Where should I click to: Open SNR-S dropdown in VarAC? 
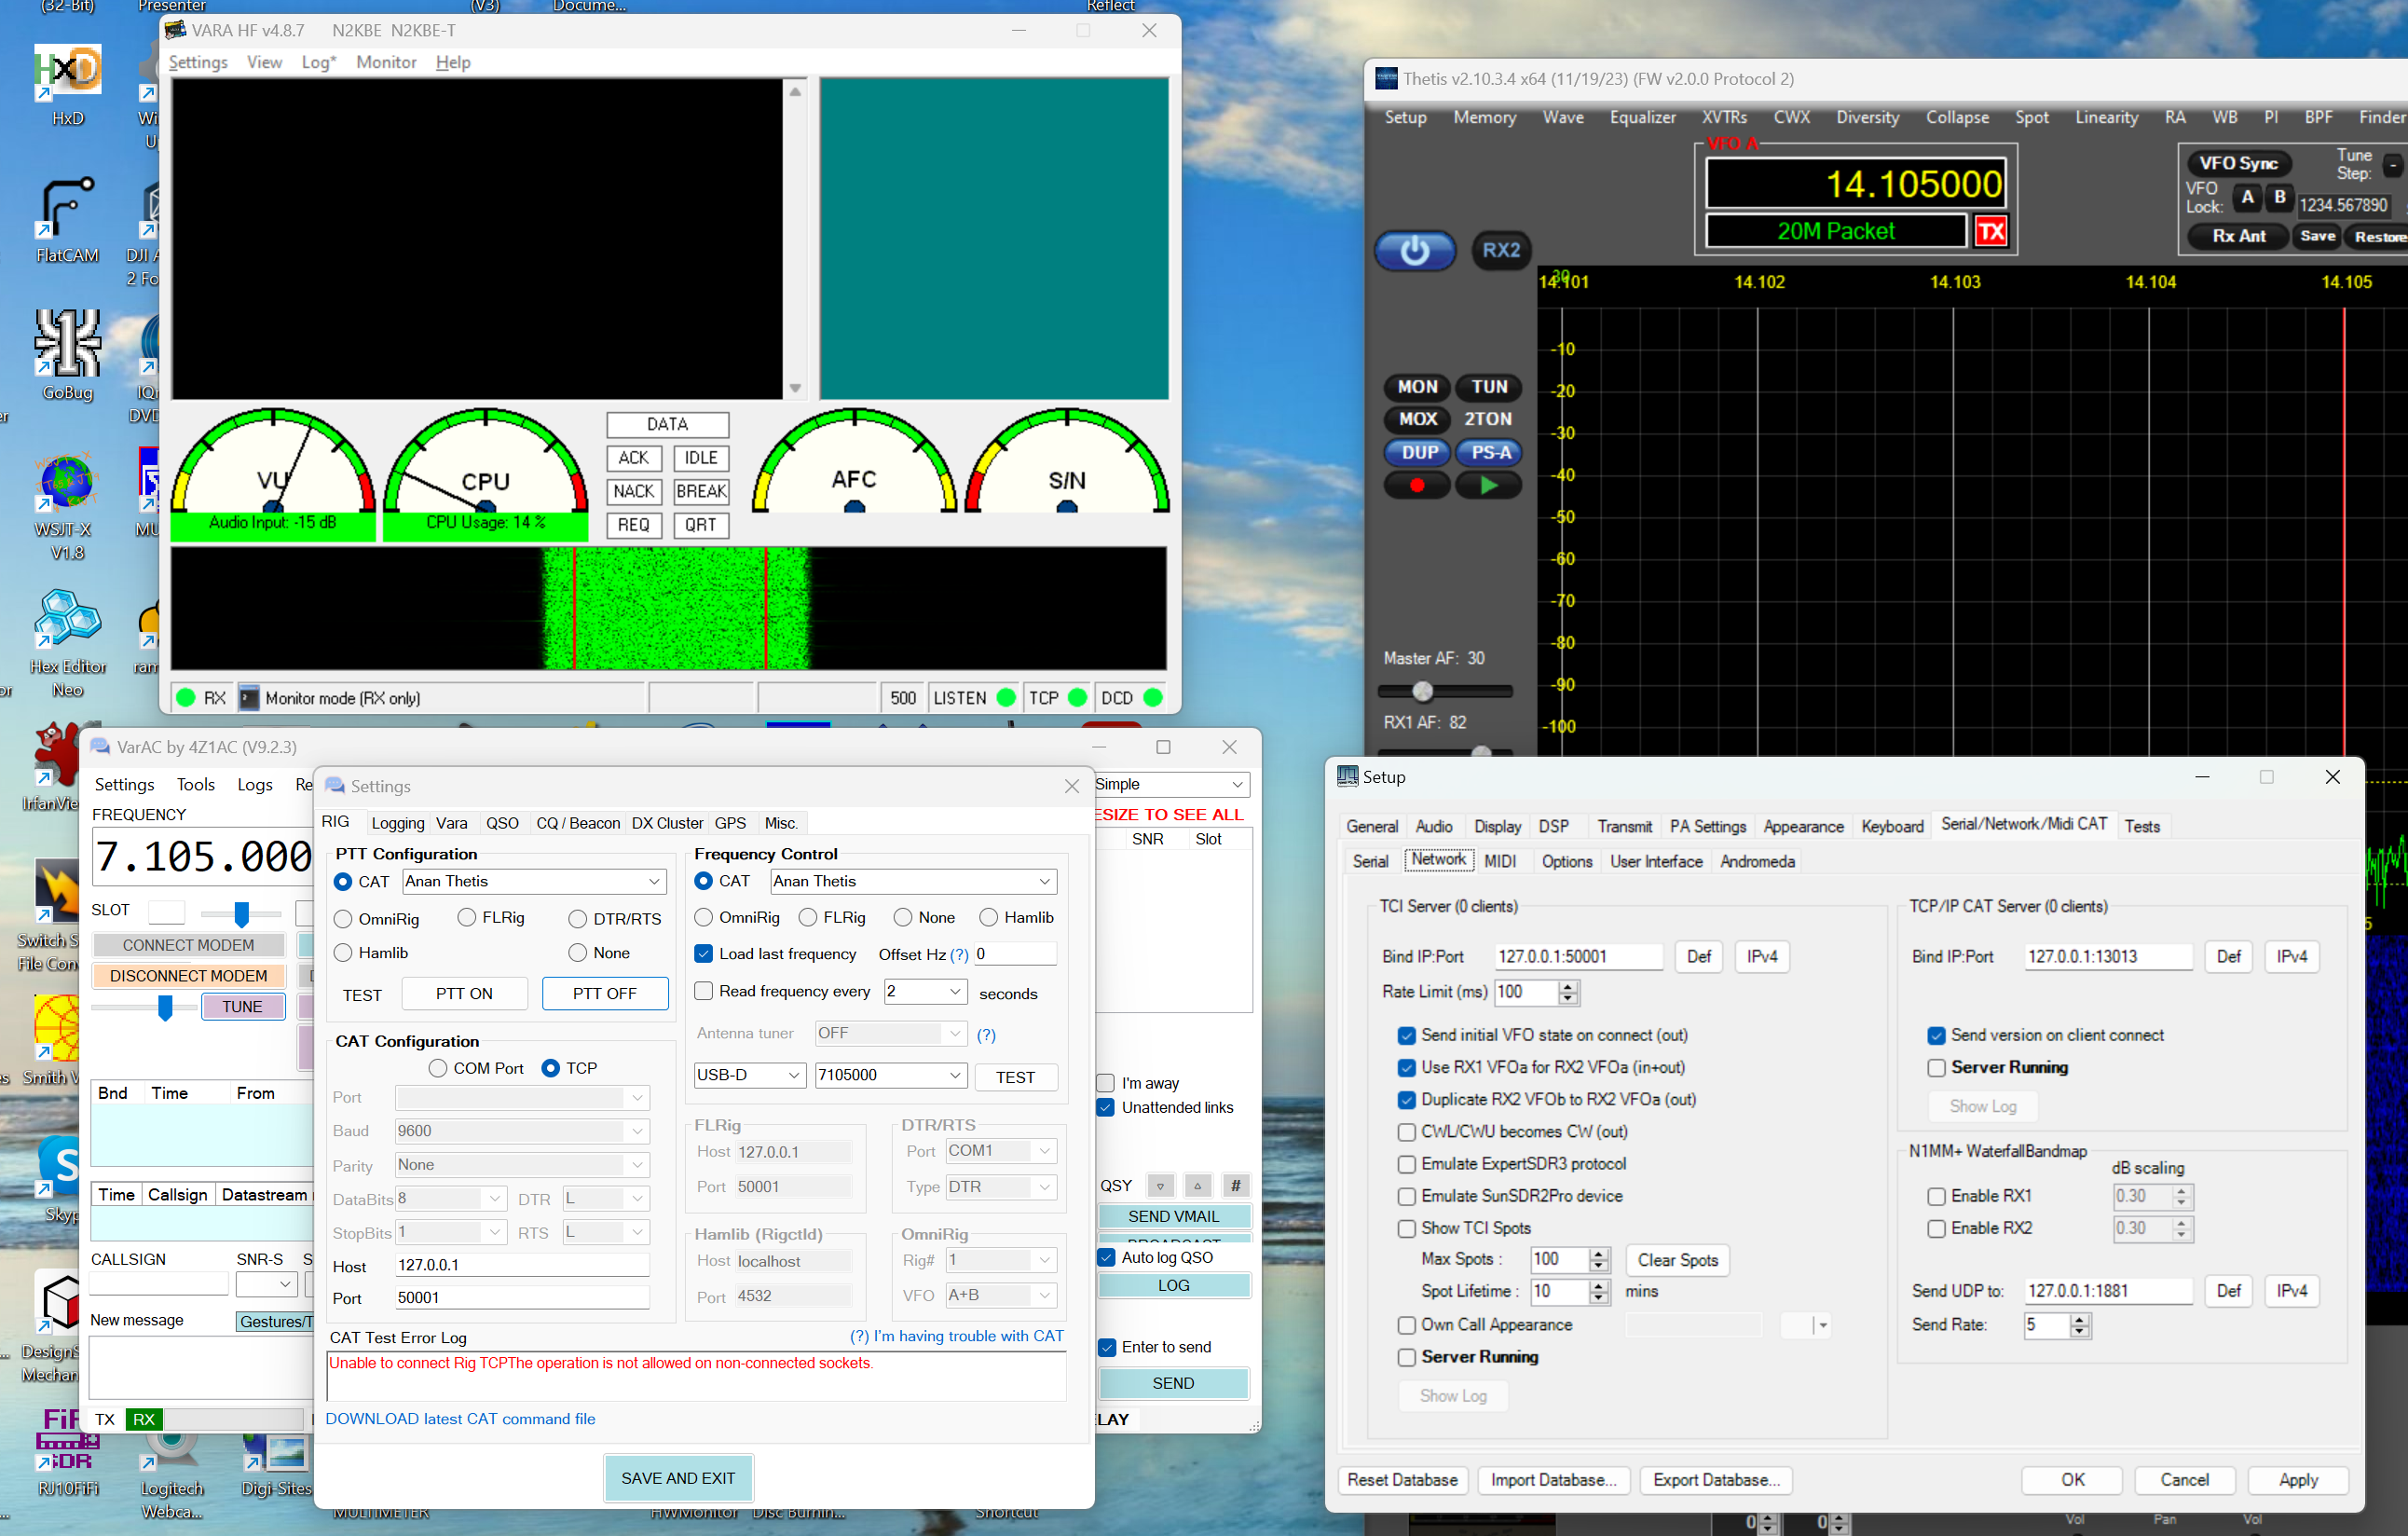[x=266, y=1283]
